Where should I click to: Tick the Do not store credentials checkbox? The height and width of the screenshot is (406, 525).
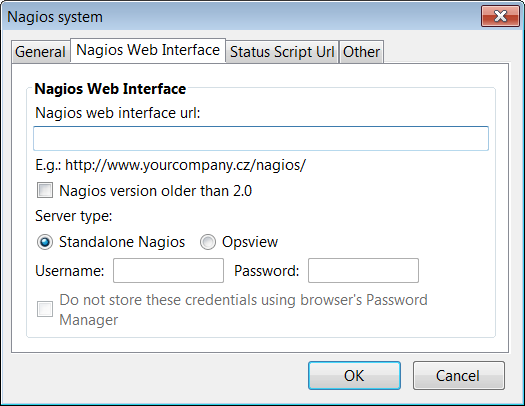tap(45, 309)
